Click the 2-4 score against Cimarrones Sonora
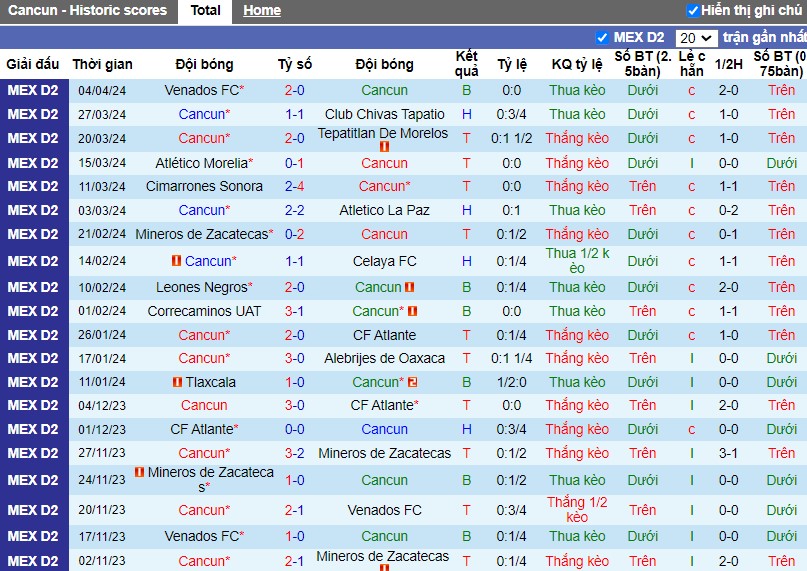The height and width of the screenshot is (571, 807). [294, 186]
